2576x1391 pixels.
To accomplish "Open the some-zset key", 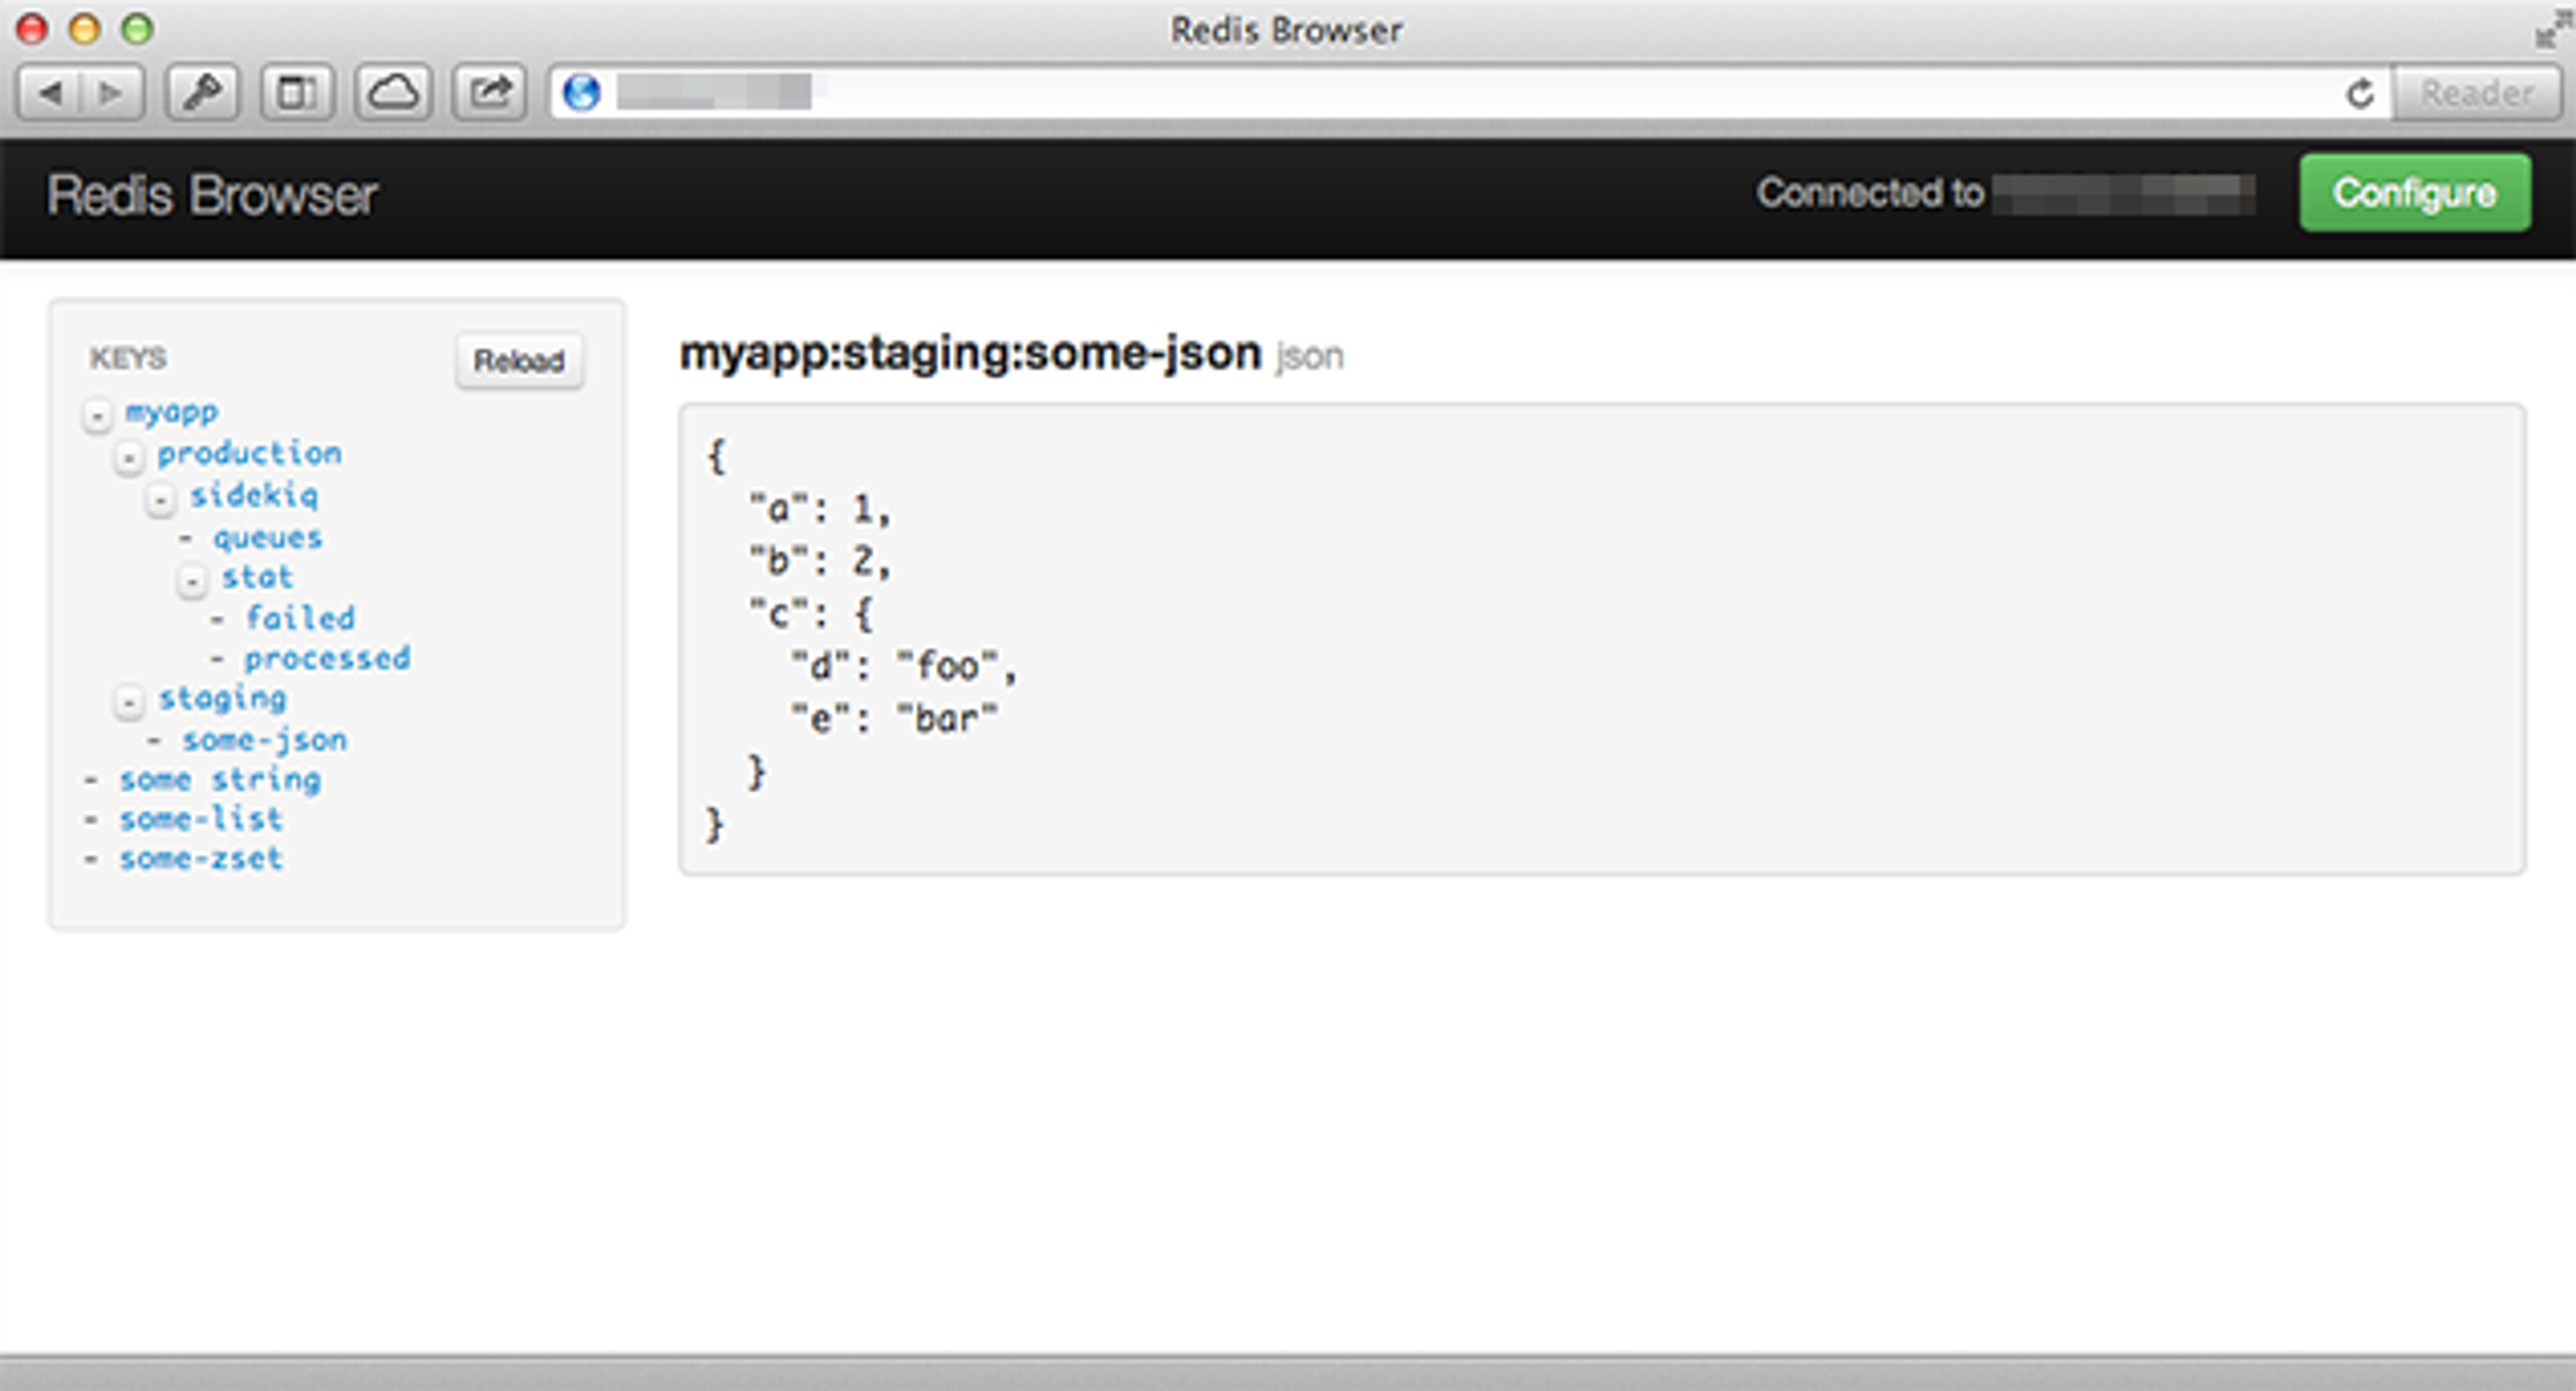I will (x=201, y=858).
